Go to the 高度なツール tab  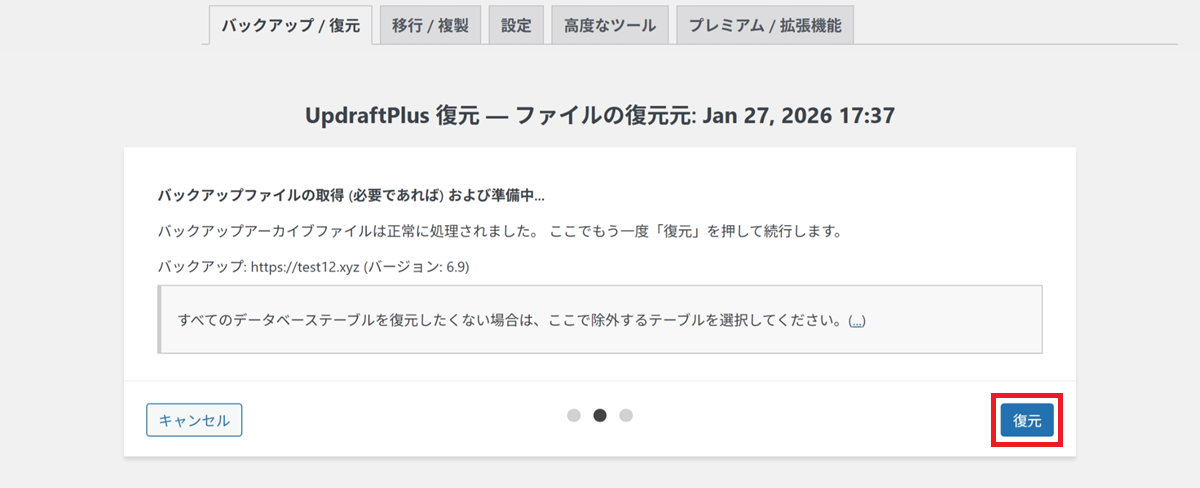point(609,26)
